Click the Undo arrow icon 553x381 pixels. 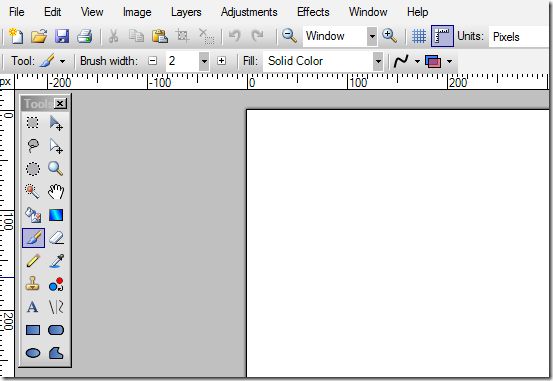(x=235, y=36)
